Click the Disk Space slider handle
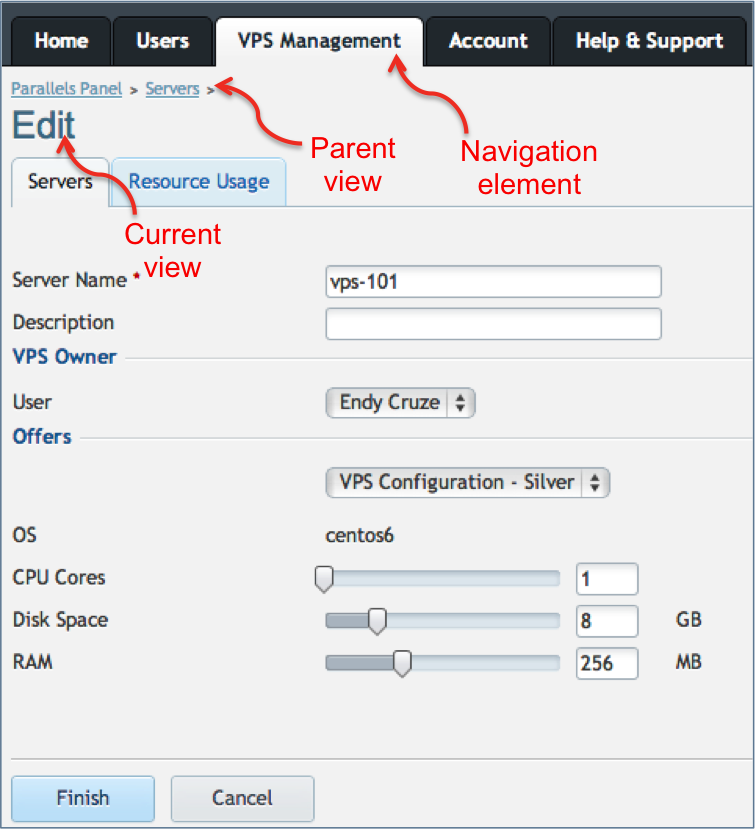This screenshot has width=755, height=829. coord(377,621)
